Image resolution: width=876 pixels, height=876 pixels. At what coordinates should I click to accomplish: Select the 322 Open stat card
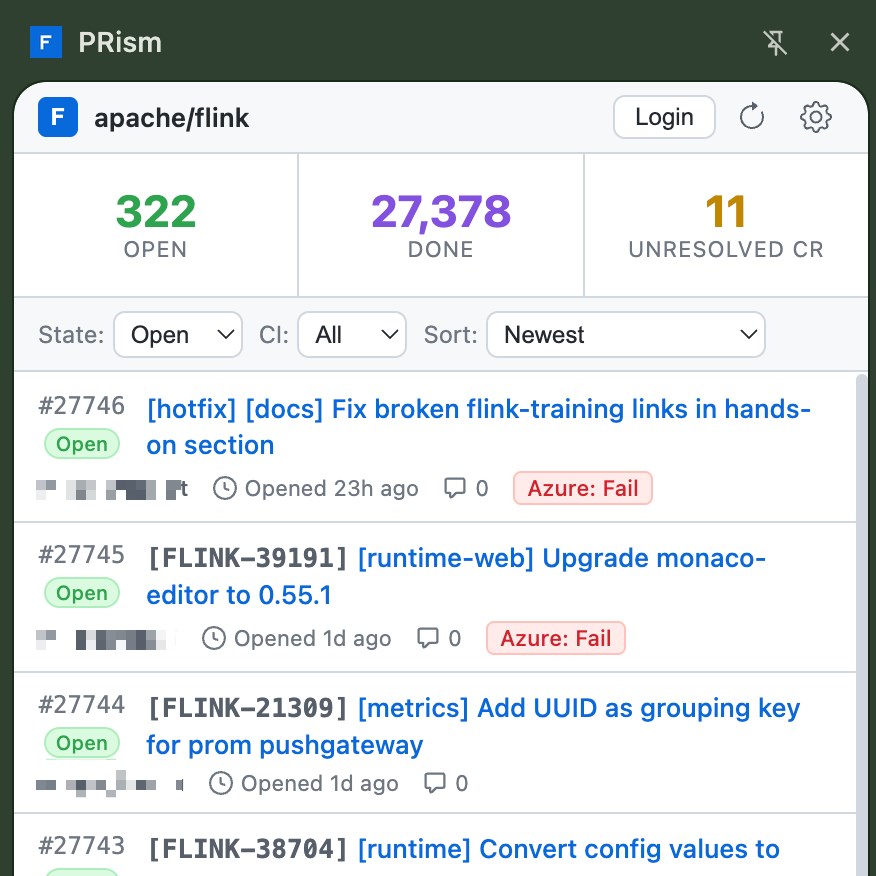(156, 225)
